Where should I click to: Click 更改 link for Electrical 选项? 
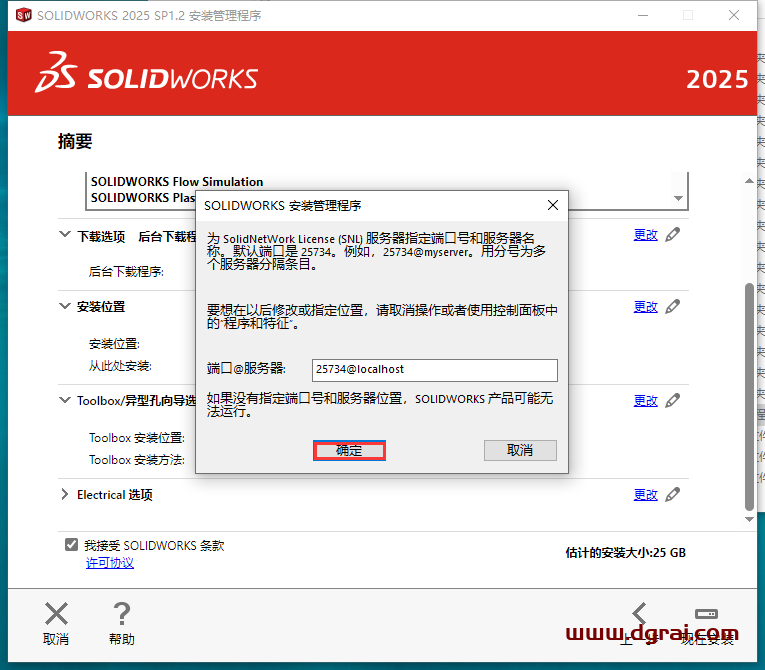pyautogui.click(x=645, y=495)
